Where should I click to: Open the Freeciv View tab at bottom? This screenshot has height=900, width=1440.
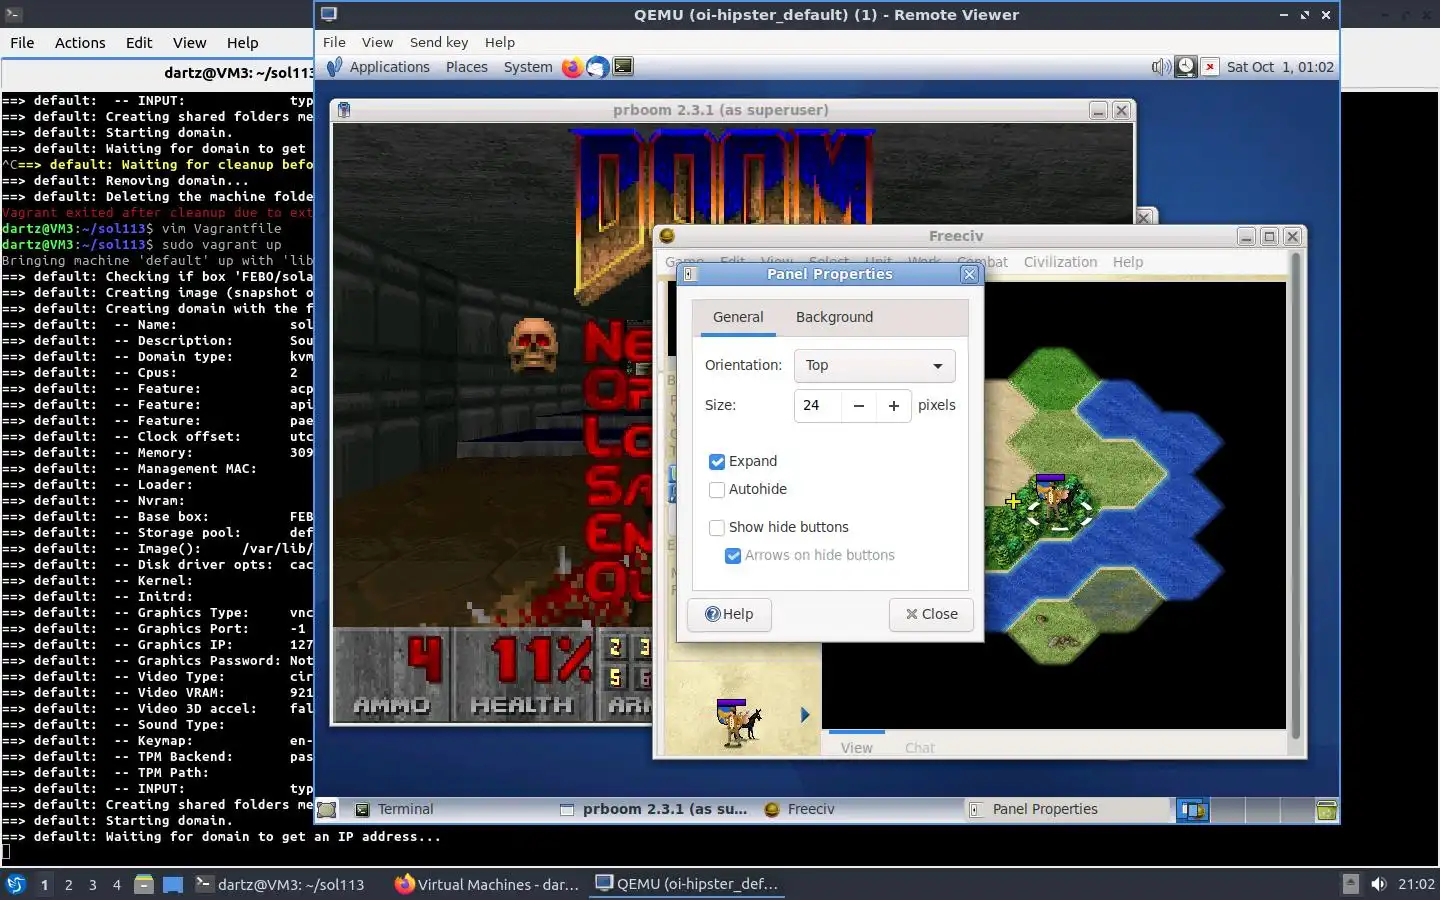856,747
